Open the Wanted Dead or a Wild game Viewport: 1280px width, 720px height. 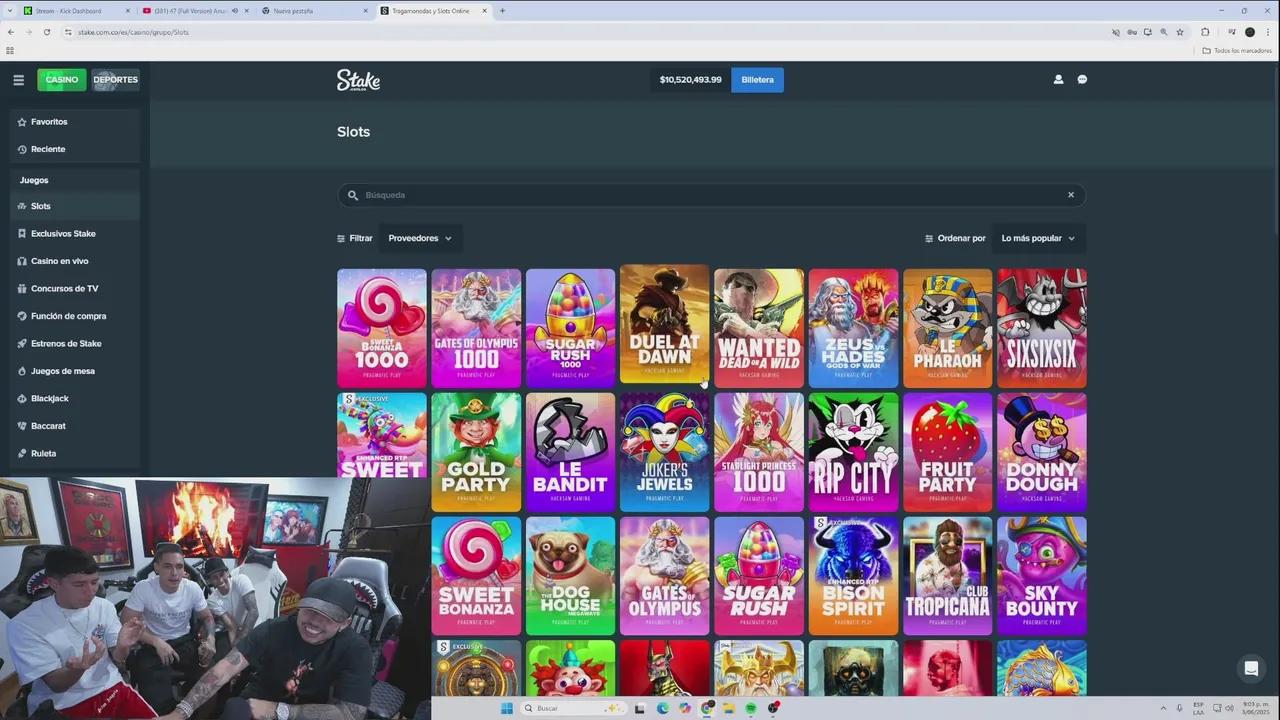[x=759, y=328]
